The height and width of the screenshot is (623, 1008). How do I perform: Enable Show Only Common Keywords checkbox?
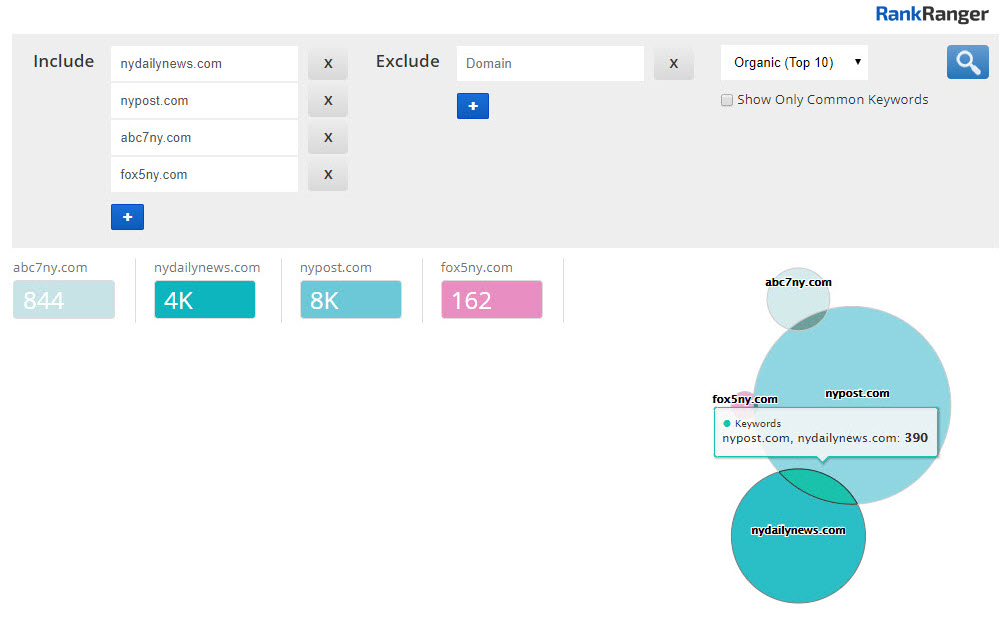pyautogui.click(x=727, y=100)
